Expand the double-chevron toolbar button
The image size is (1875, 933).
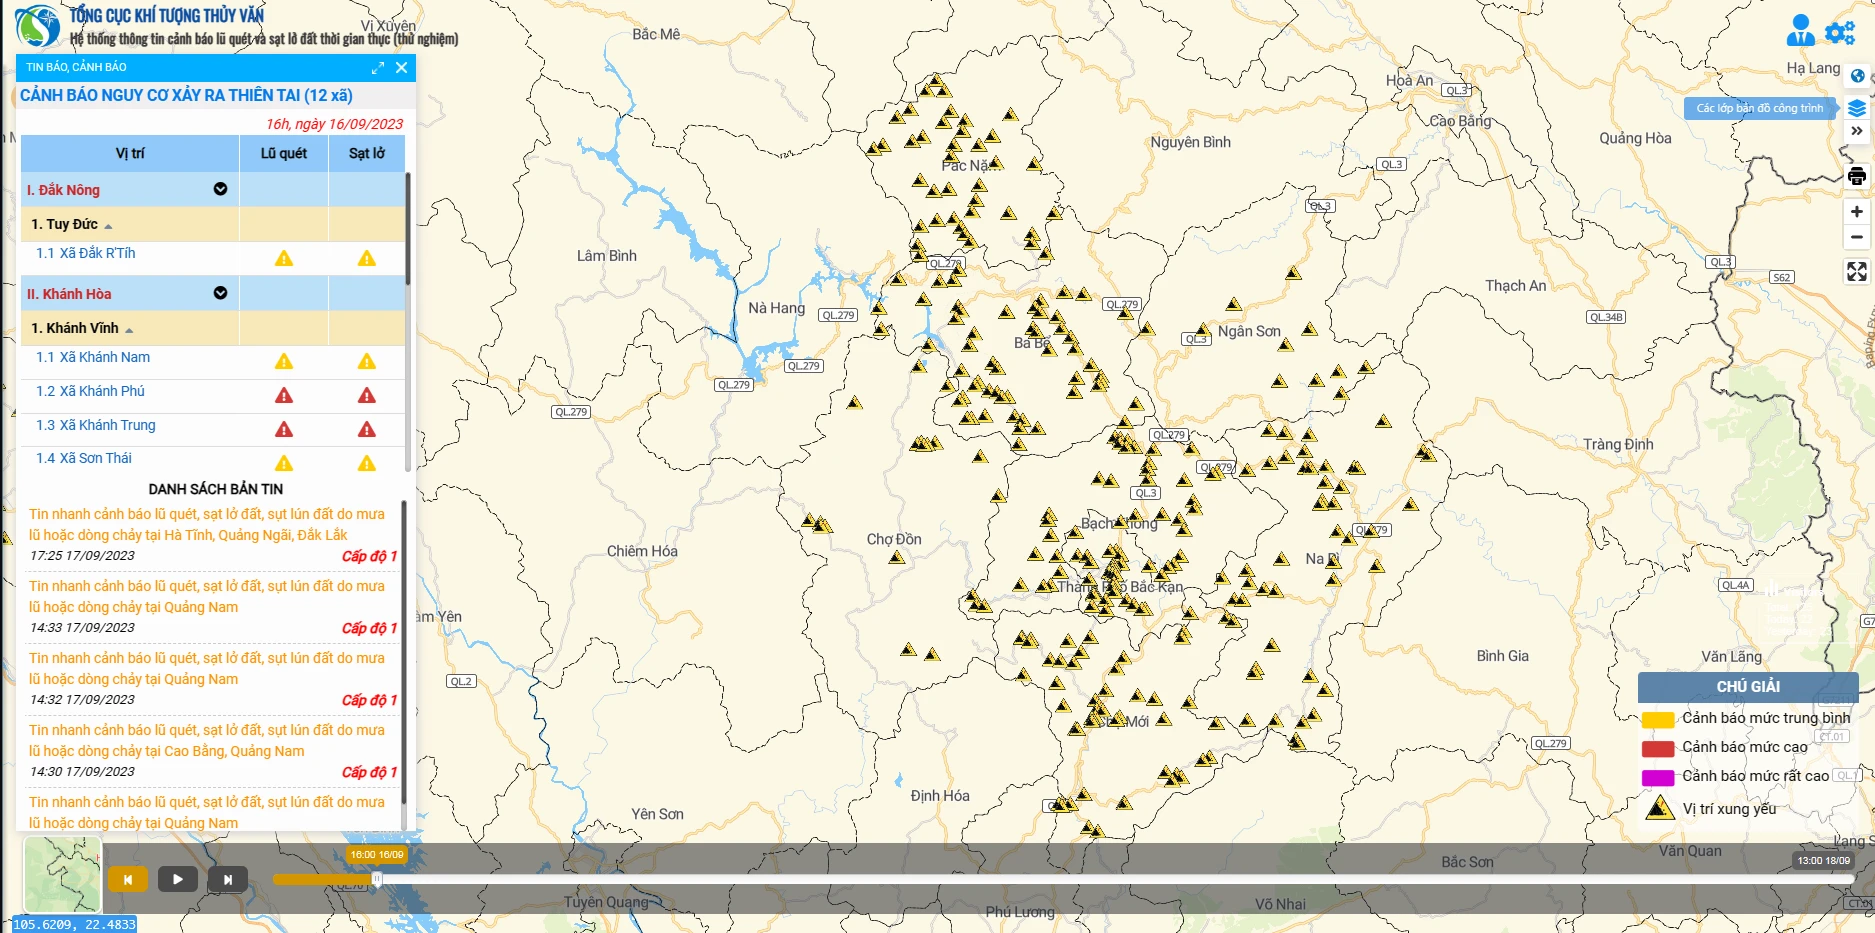pos(1857,131)
